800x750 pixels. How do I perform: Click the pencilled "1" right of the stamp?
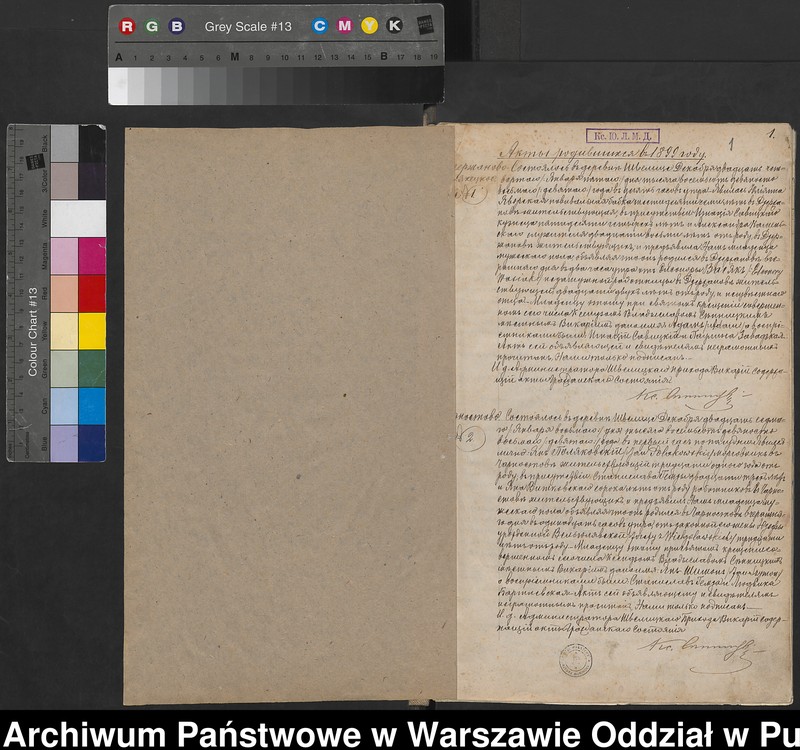pyautogui.click(x=731, y=144)
